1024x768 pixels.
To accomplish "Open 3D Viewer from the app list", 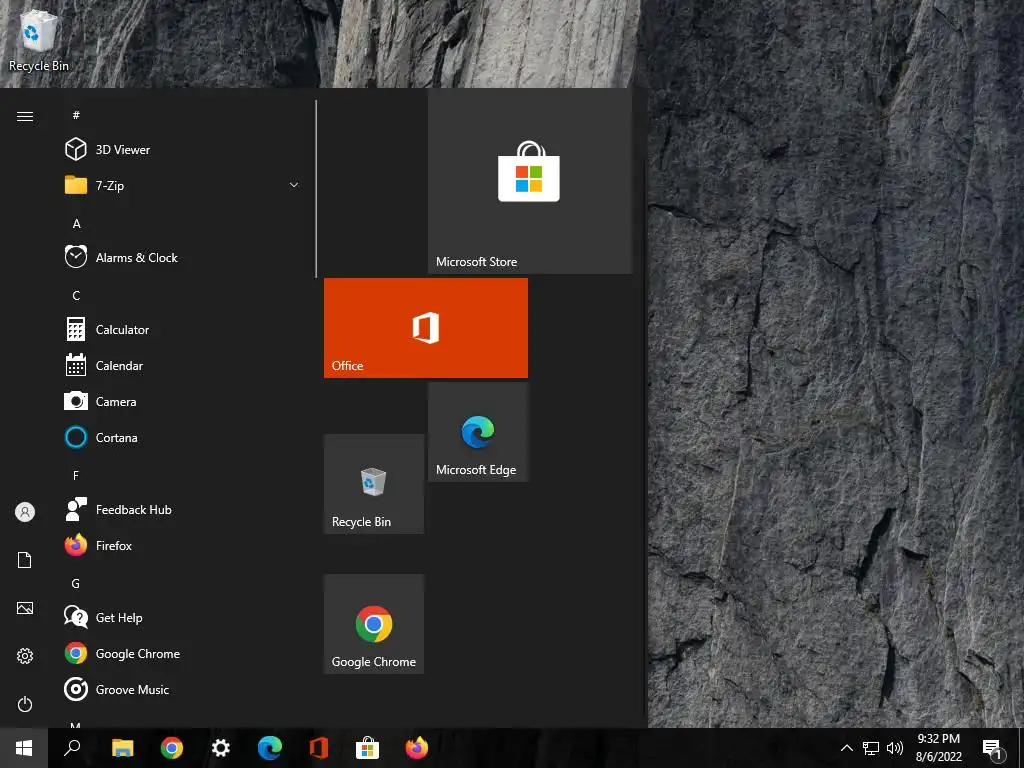I will click(184, 150).
